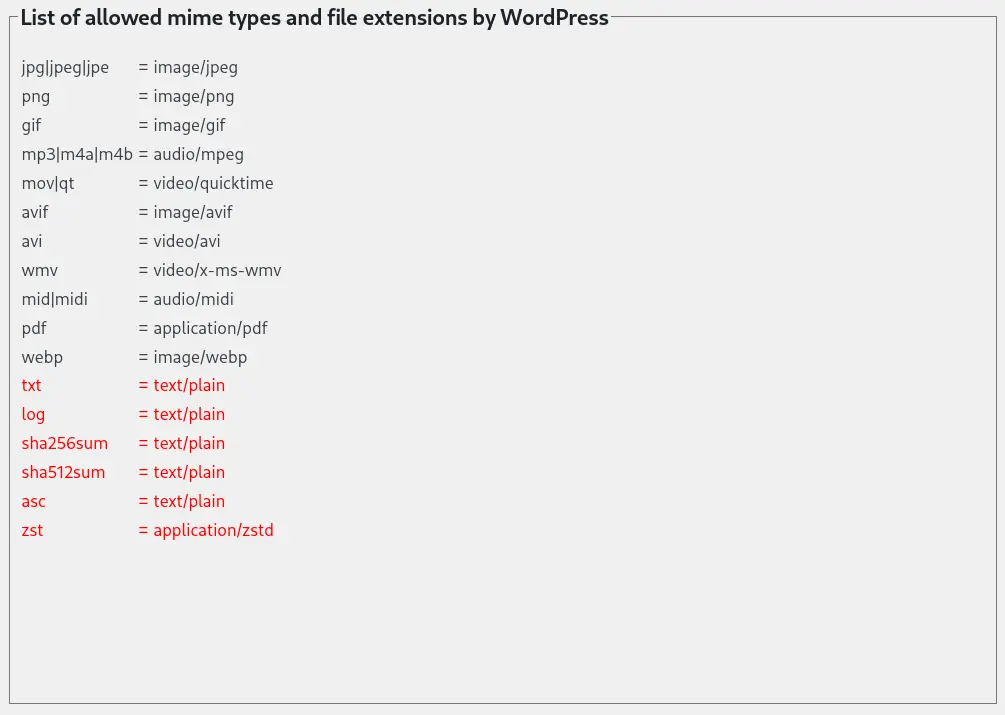This screenshot has height=715, width=1005.
Task: Click the '= application/zstd' mime type
Action: [x=206, y=530]
